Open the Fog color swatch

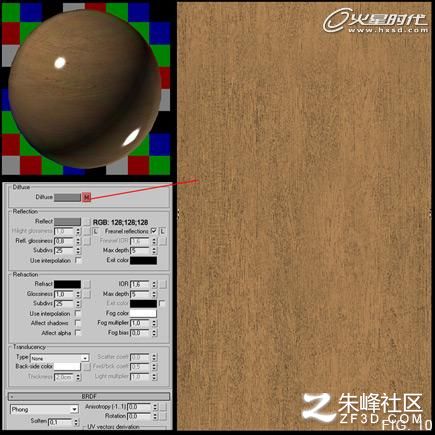click(143, 313)
